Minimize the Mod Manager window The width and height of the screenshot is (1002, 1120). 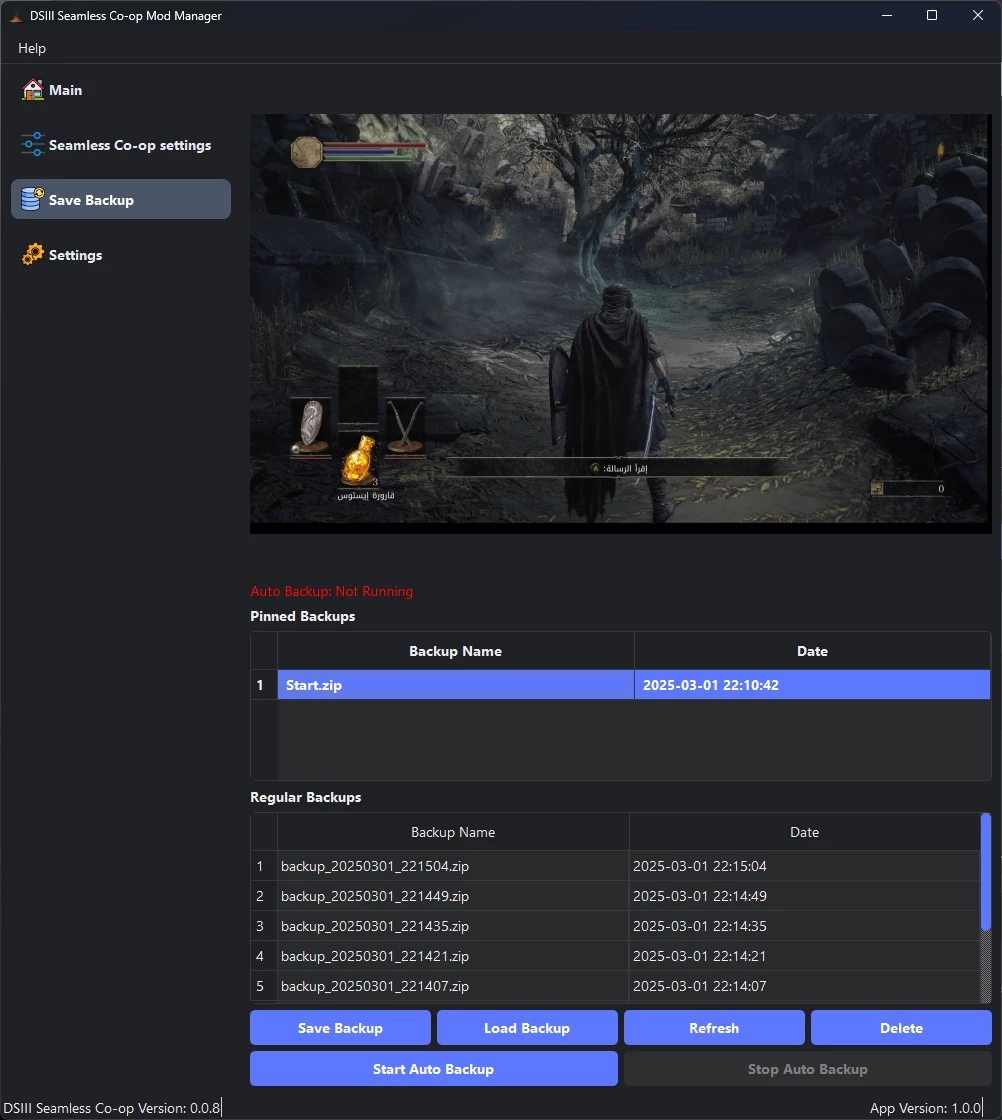[887, 16]
